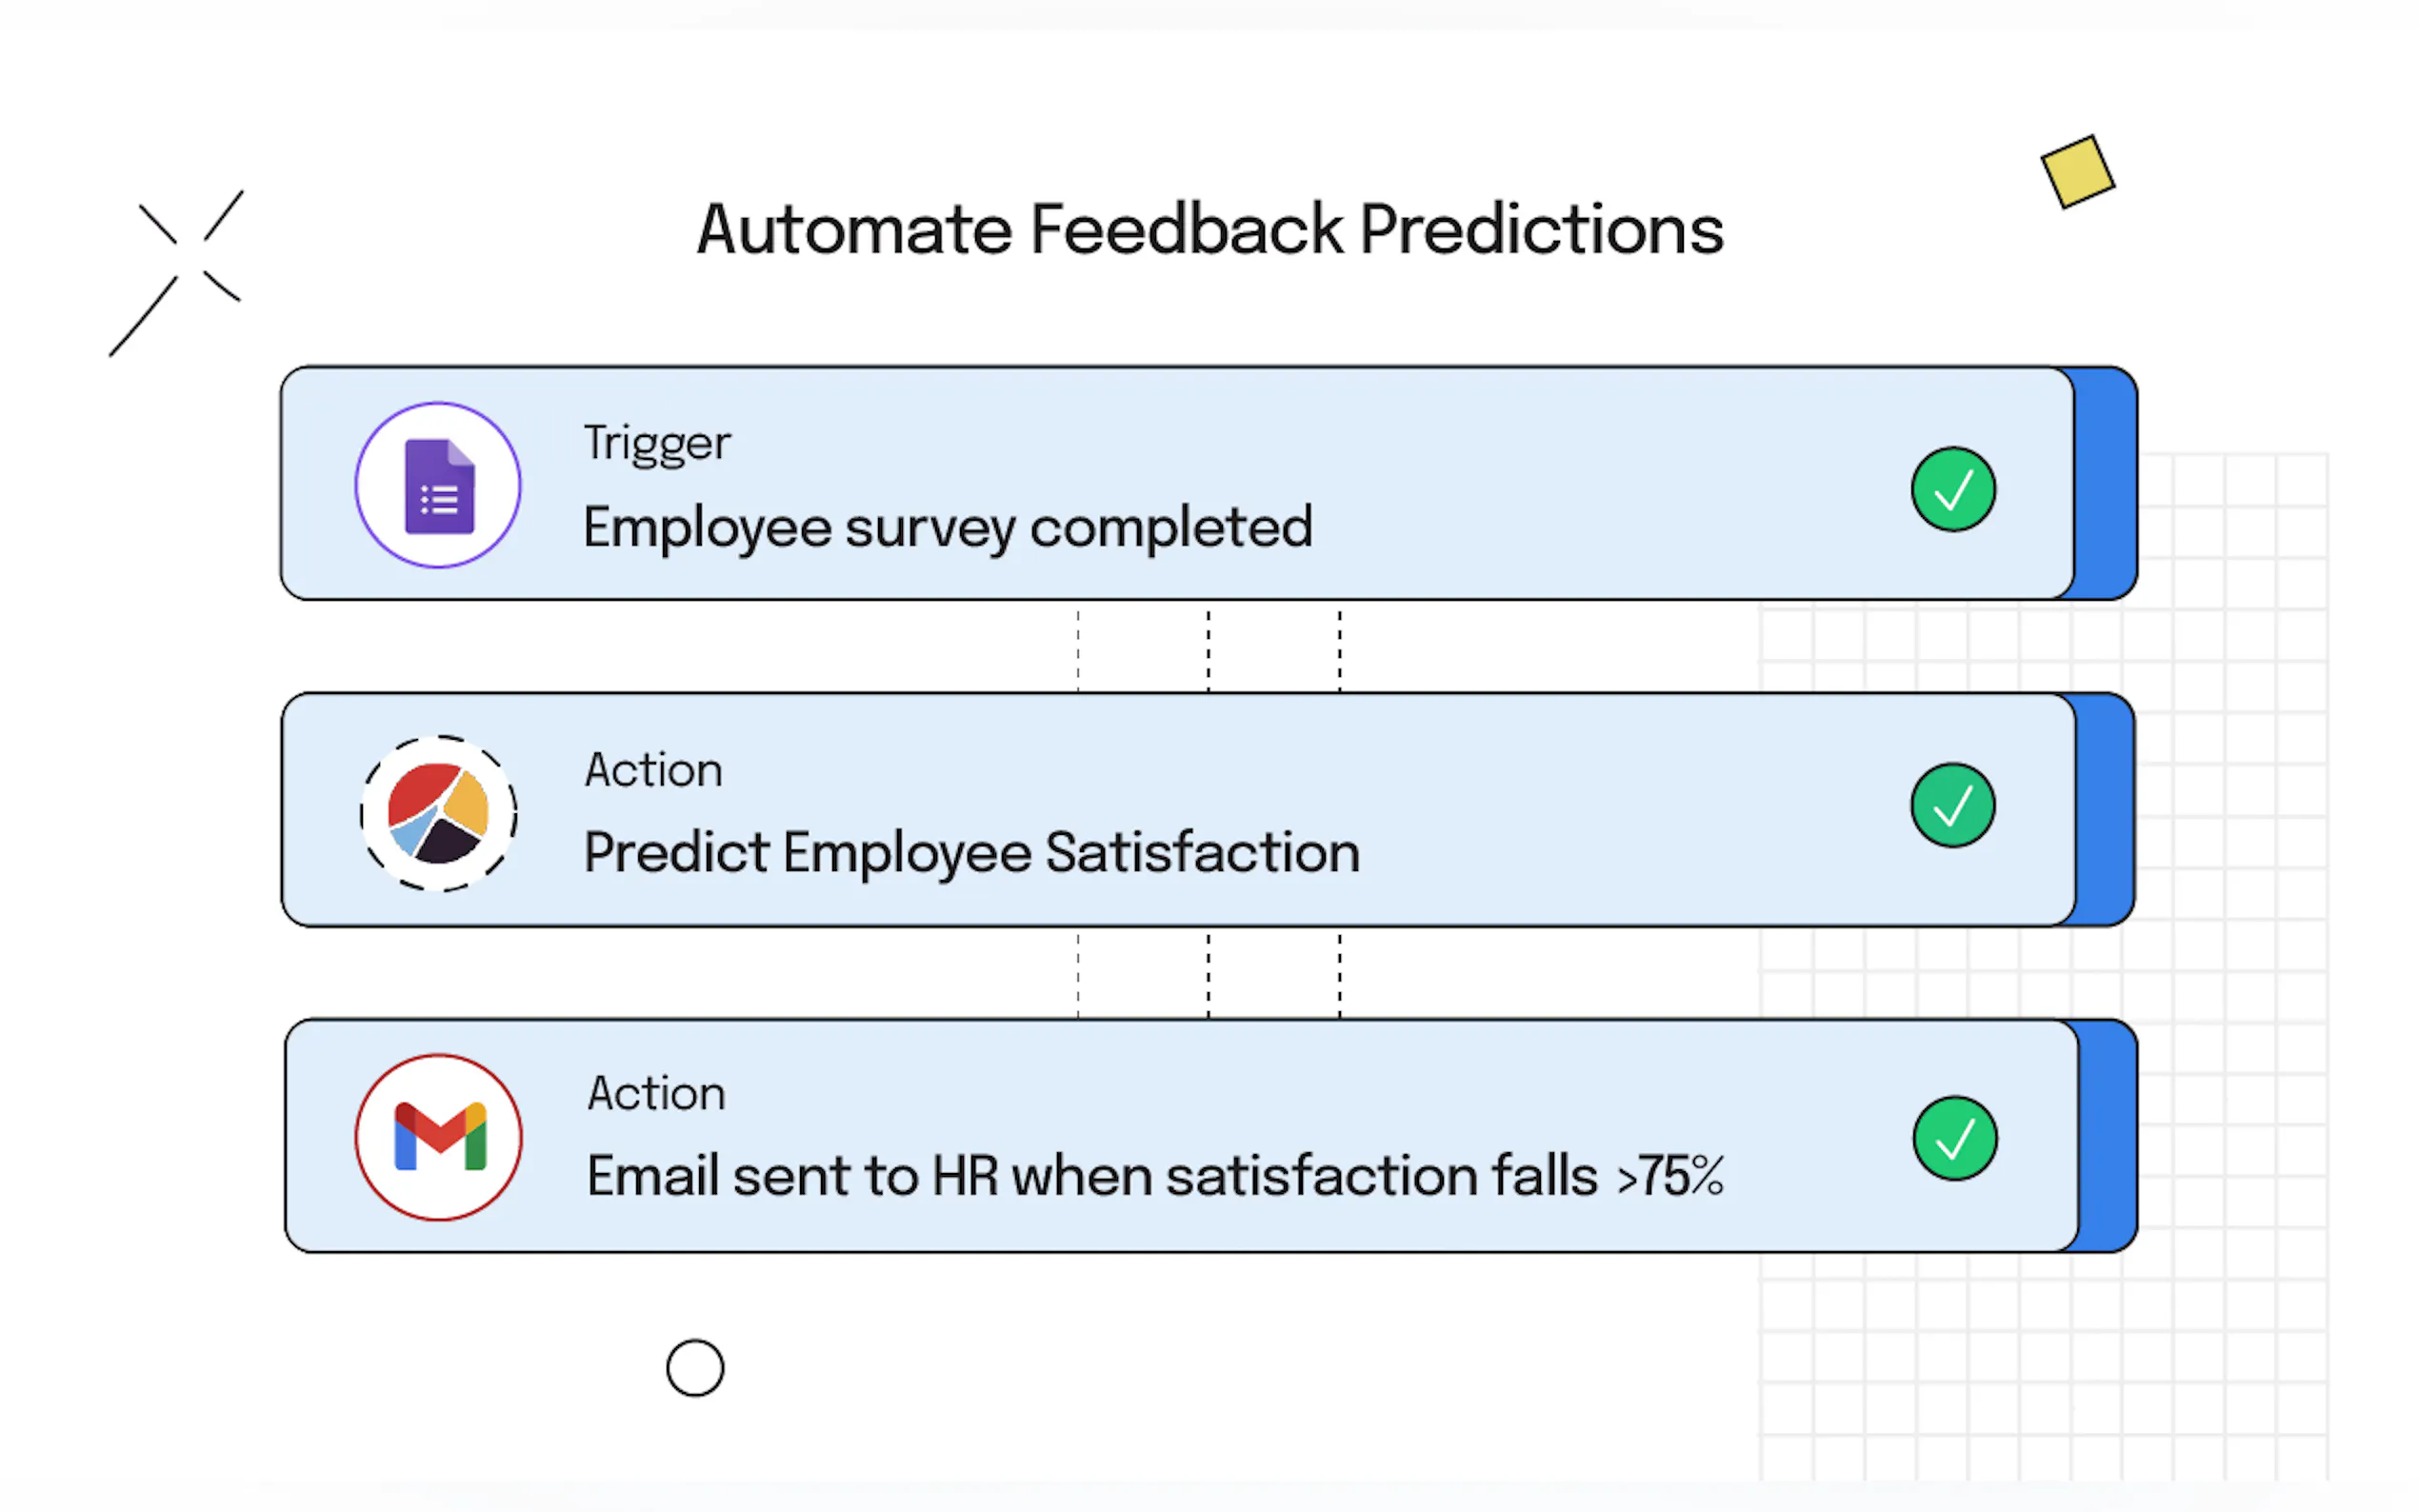Click the "Trigger" label

(657, 444)
